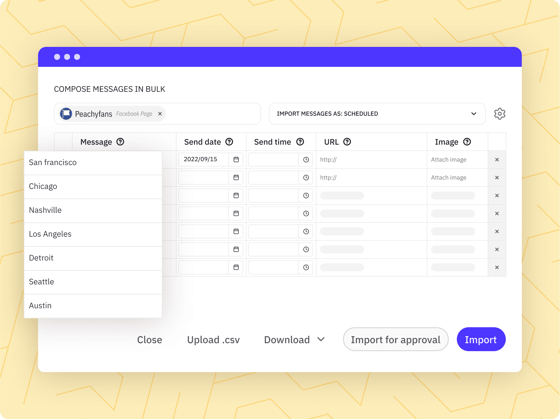Click Import for approval button
Viewport: 560px width, 419px height.
point(395,339)
